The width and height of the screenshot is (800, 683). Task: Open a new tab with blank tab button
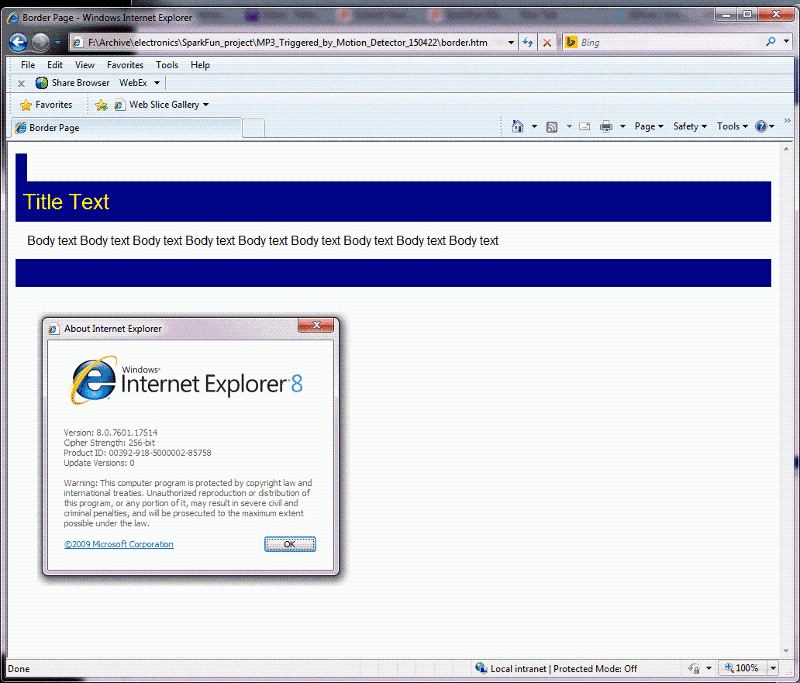(253, 128)
